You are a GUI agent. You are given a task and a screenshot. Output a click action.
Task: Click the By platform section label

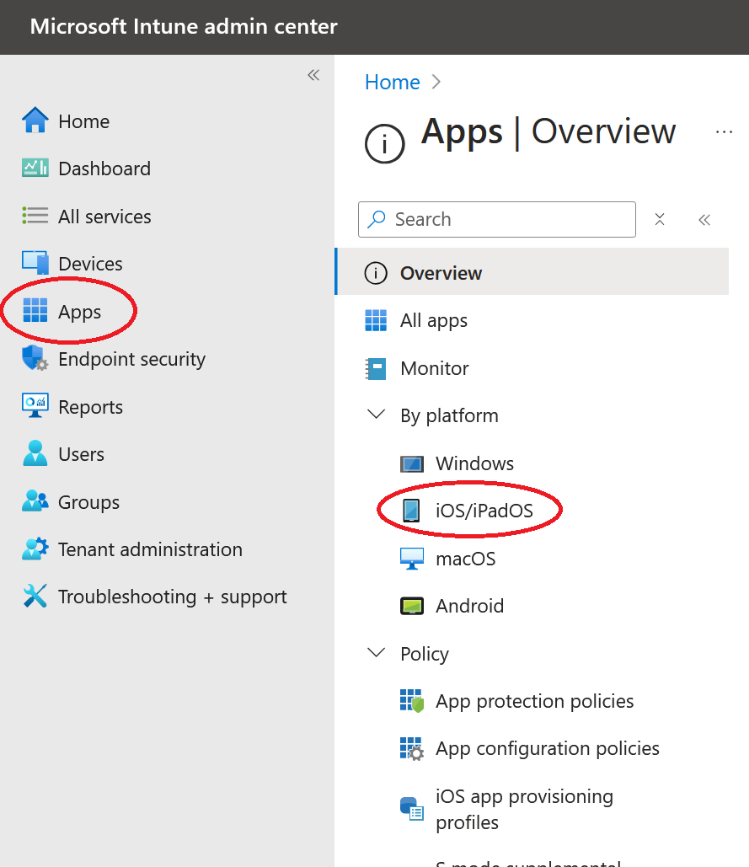point(449,416)
